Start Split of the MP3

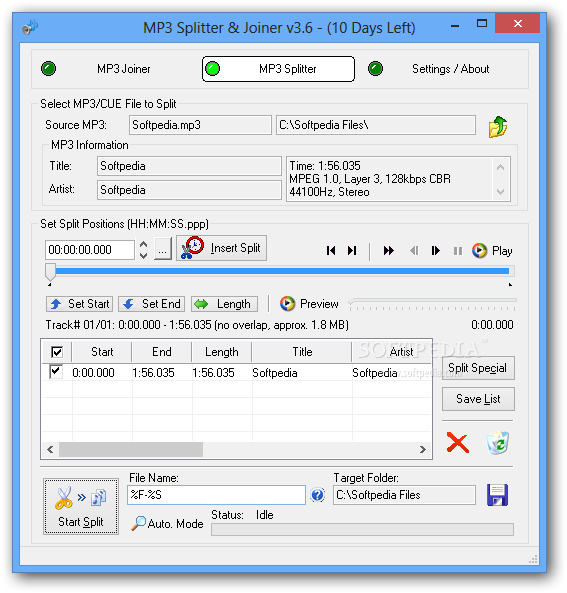tap(81, 506)
